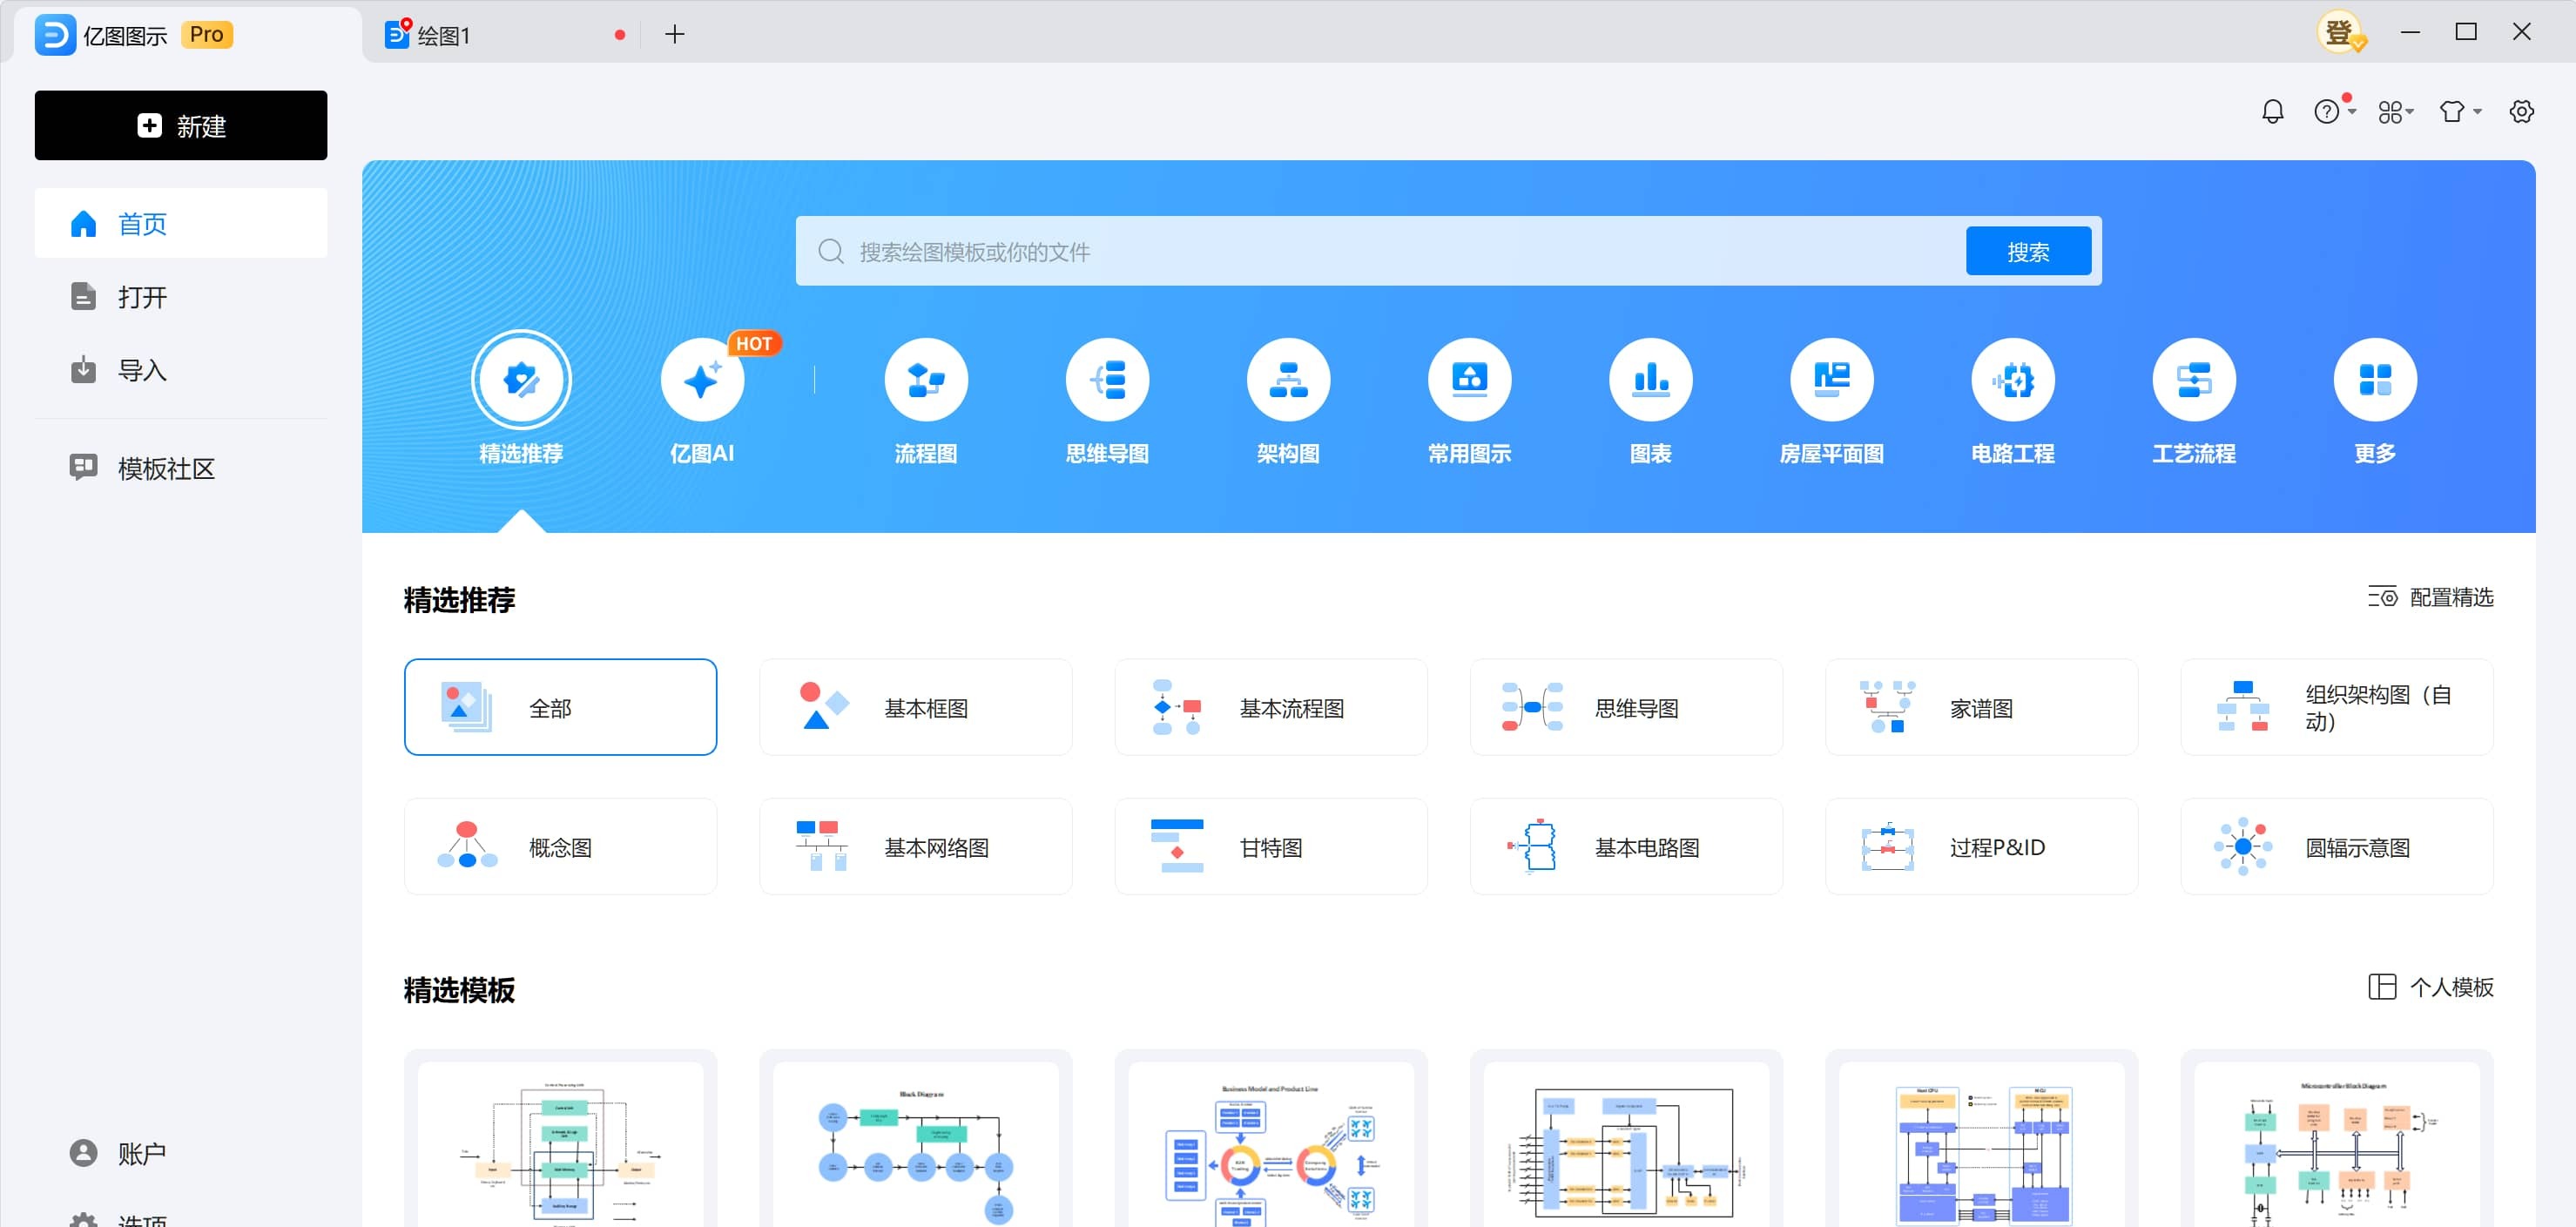Choose the 家谱图 card
Image resolution: width=2576 pixels, height=1227 pixels.
pos(1981,707)
